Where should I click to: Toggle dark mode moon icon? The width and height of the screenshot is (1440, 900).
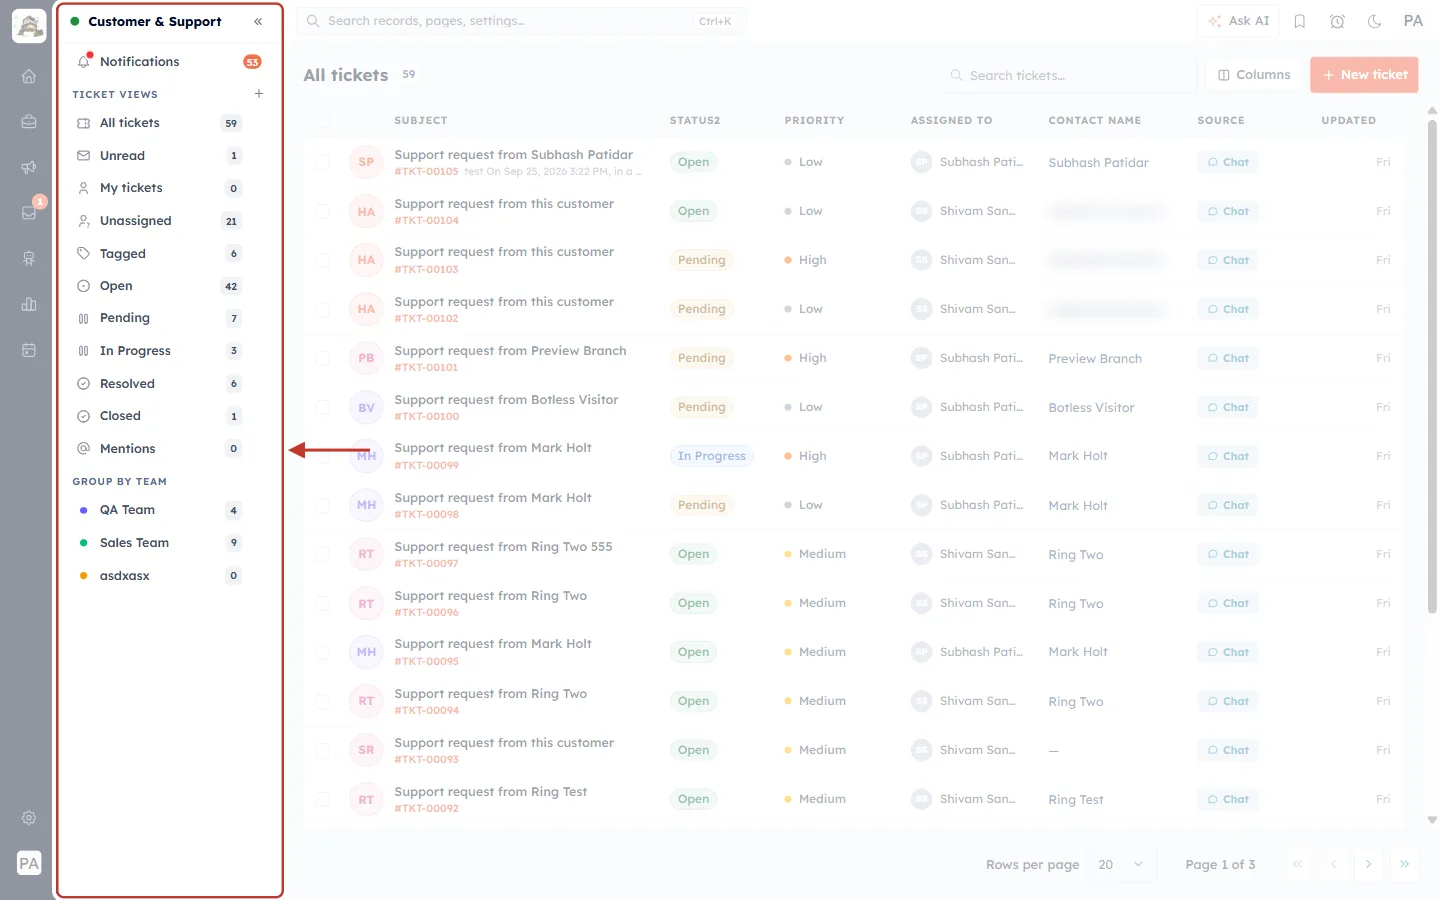1375,21
